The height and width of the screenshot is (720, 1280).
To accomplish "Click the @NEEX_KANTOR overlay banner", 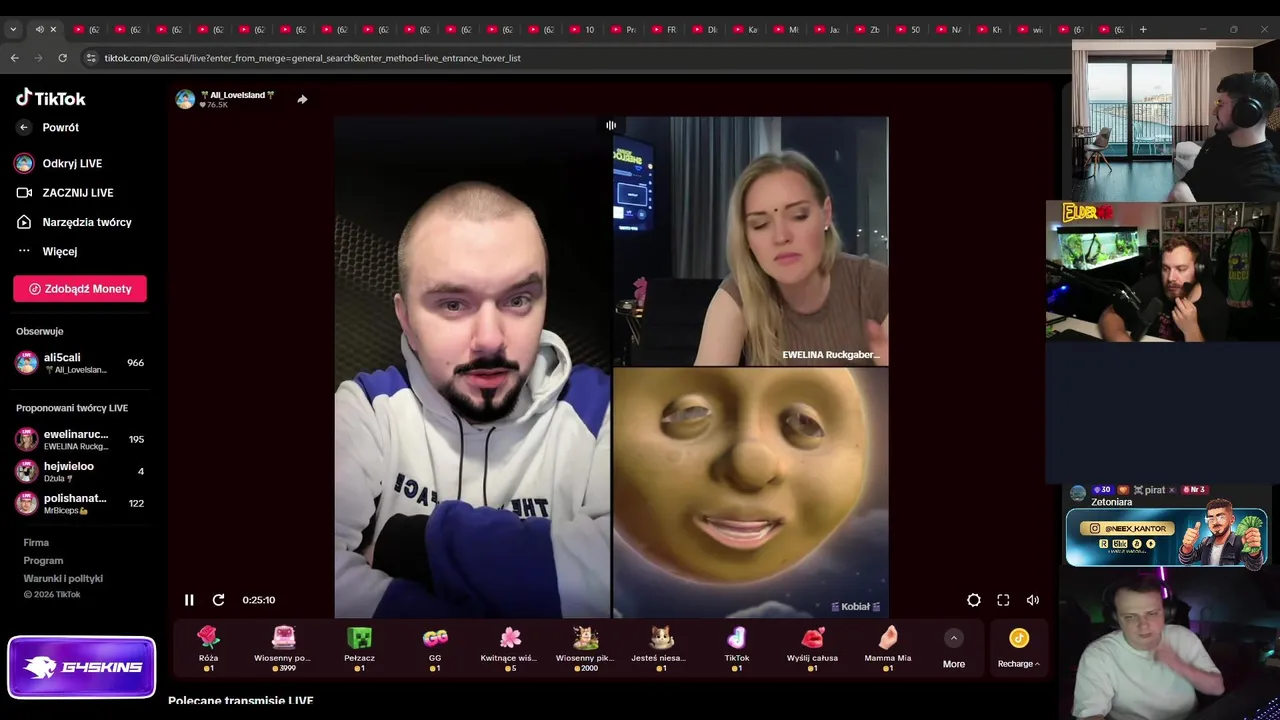I will 1166,537.
